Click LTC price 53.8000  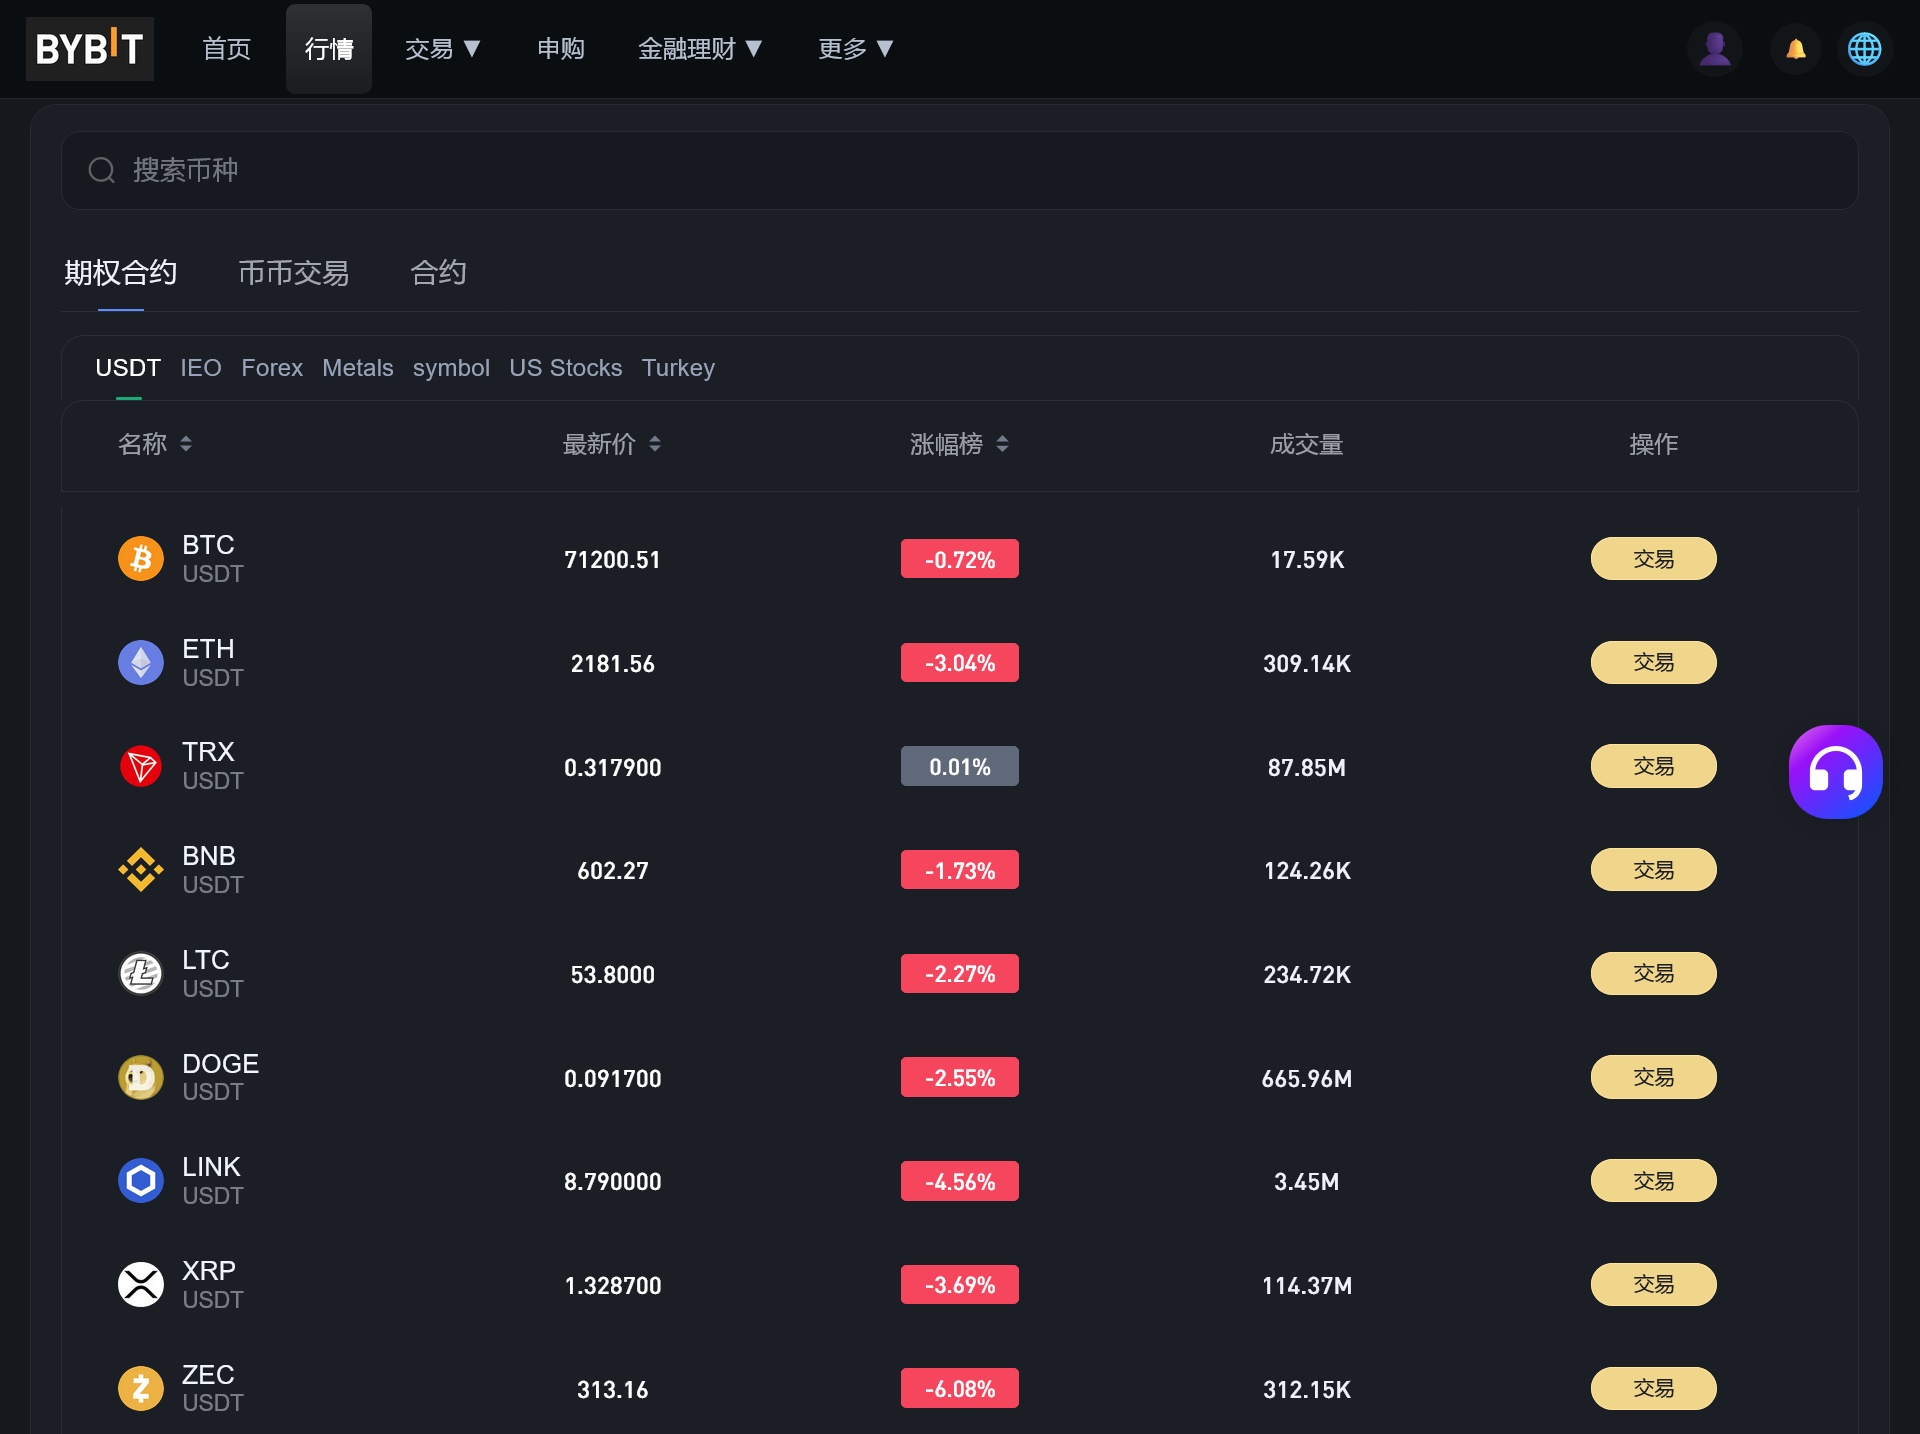613,975
